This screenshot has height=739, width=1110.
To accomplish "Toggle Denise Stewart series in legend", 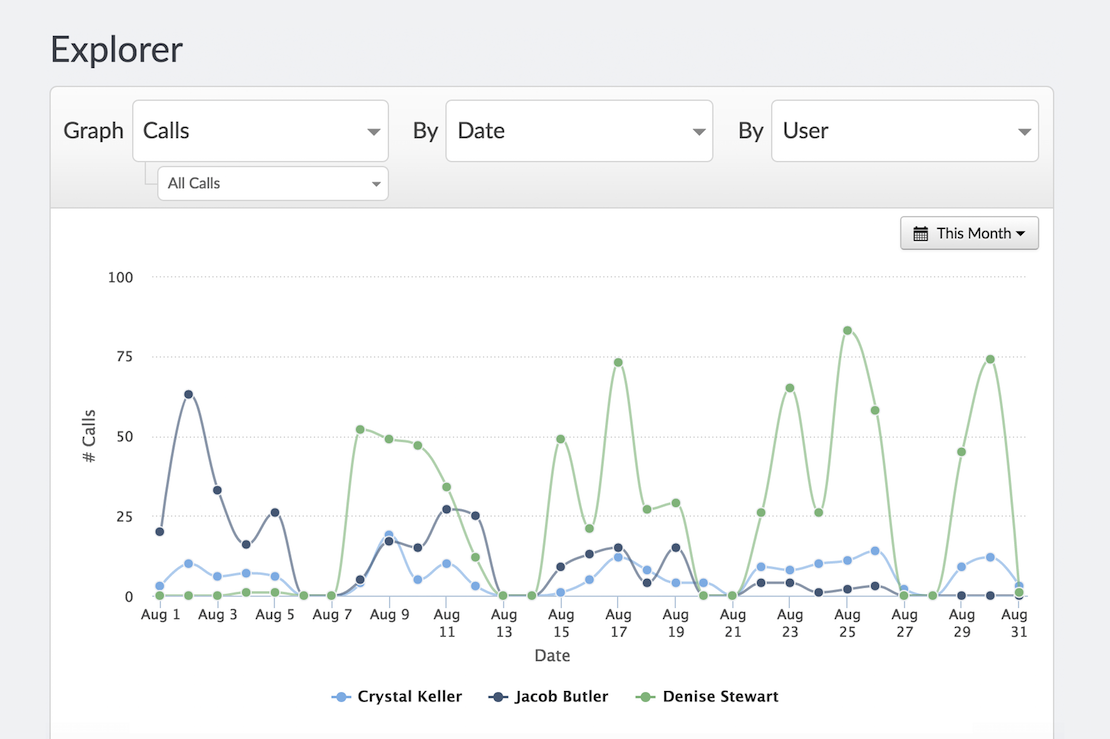I will pyautogui.click(x=707, y=697).
